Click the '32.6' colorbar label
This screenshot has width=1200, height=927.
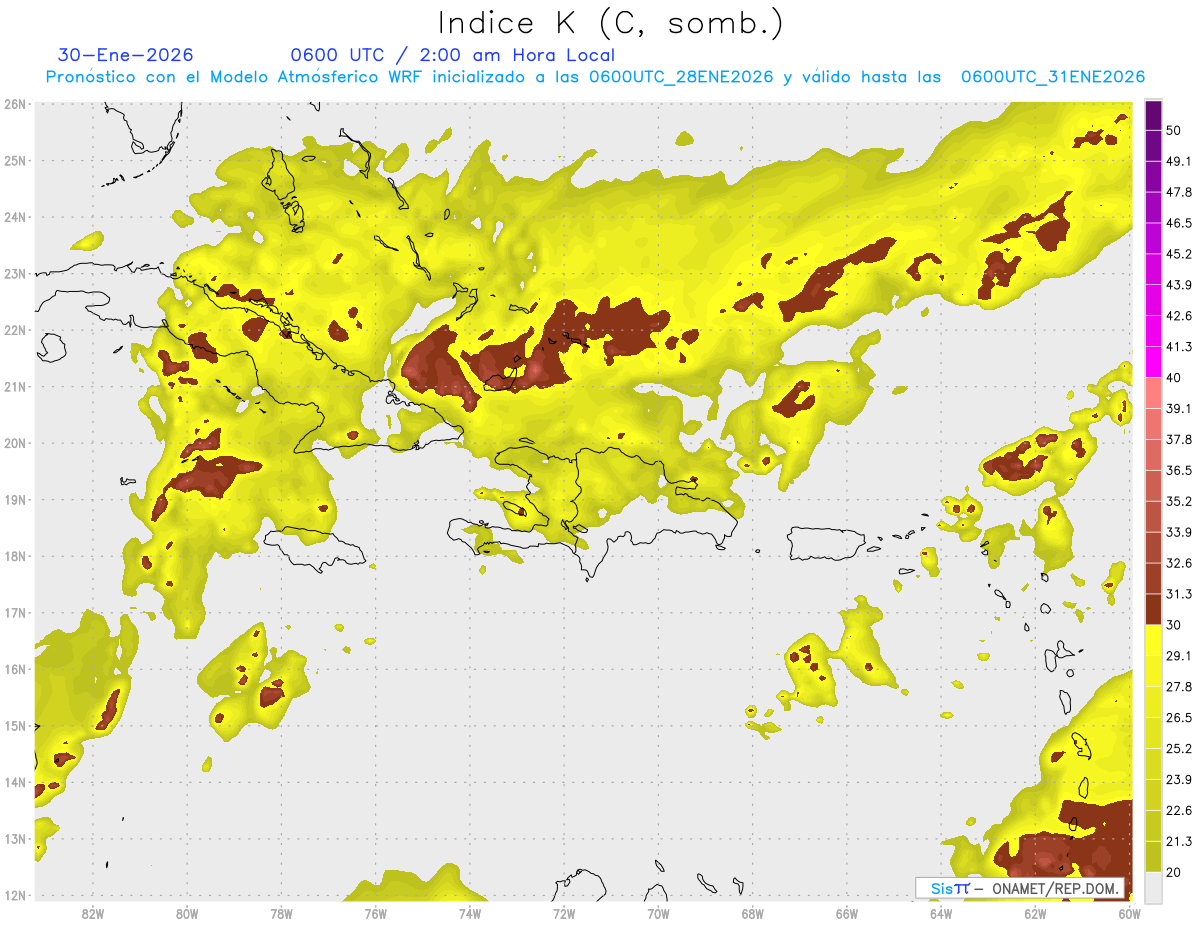(x=1179, y=563)
